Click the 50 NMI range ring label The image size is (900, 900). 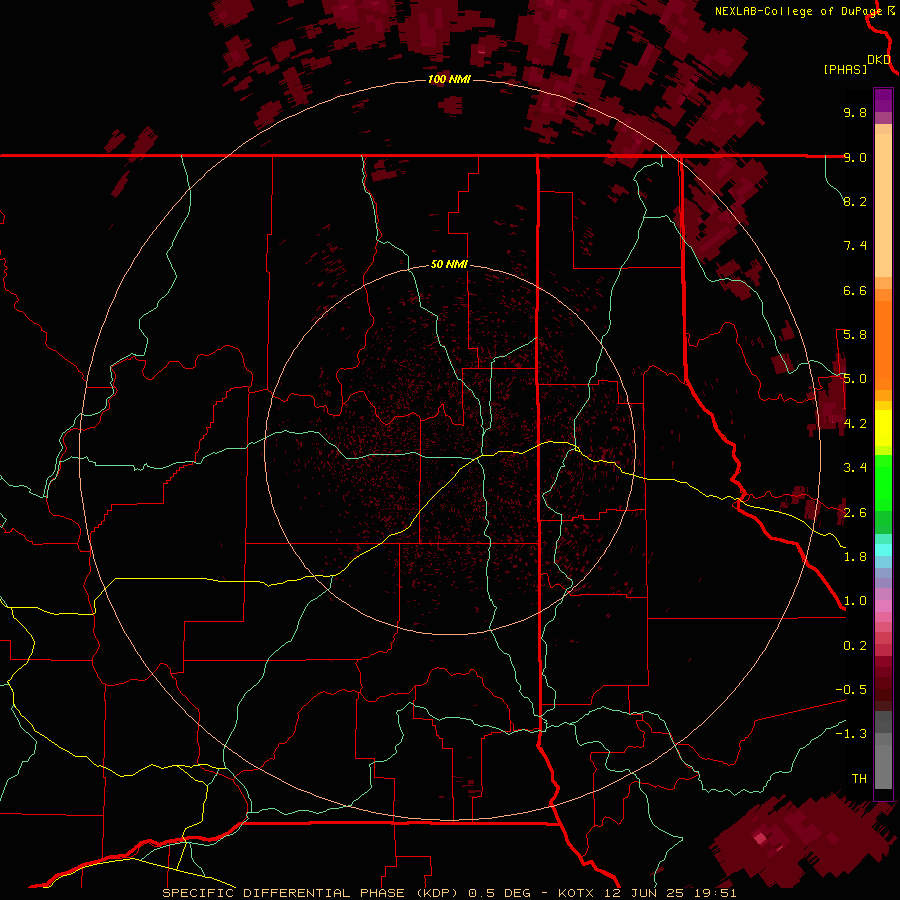449,264
